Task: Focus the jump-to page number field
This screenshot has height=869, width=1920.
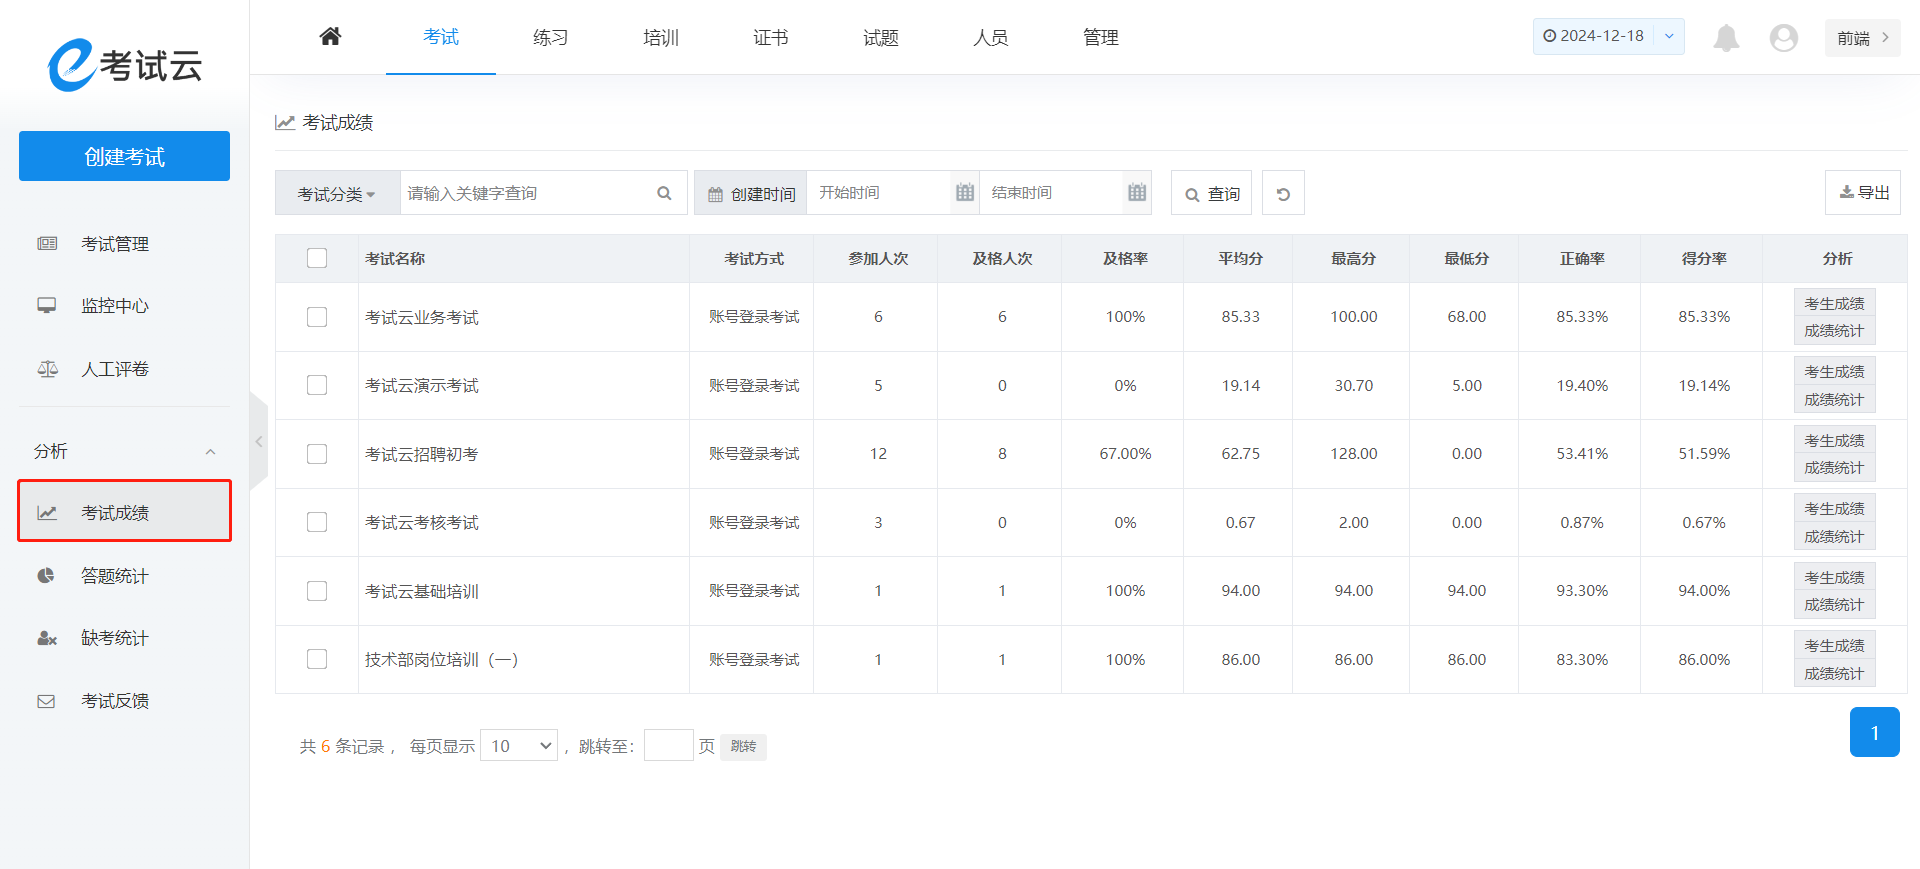Action: coord(668,746)
